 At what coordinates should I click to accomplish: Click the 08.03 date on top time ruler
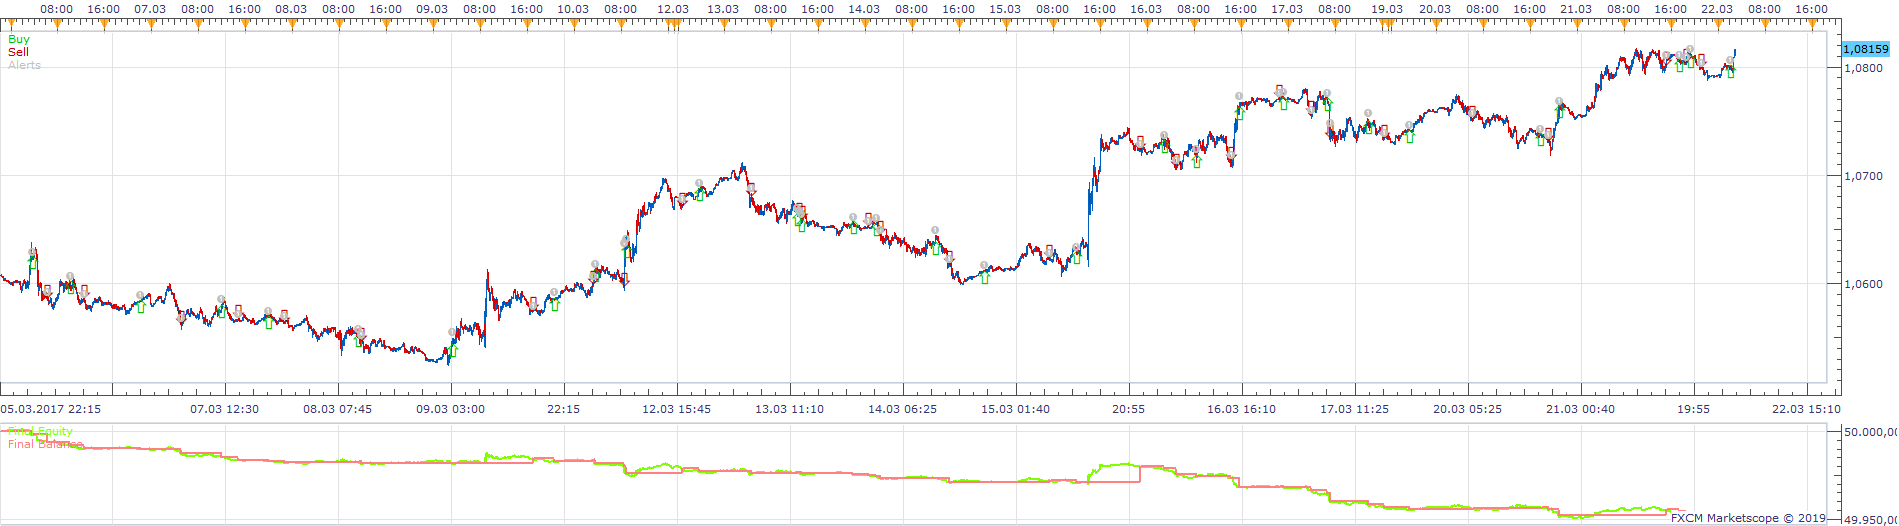[291, 9]
